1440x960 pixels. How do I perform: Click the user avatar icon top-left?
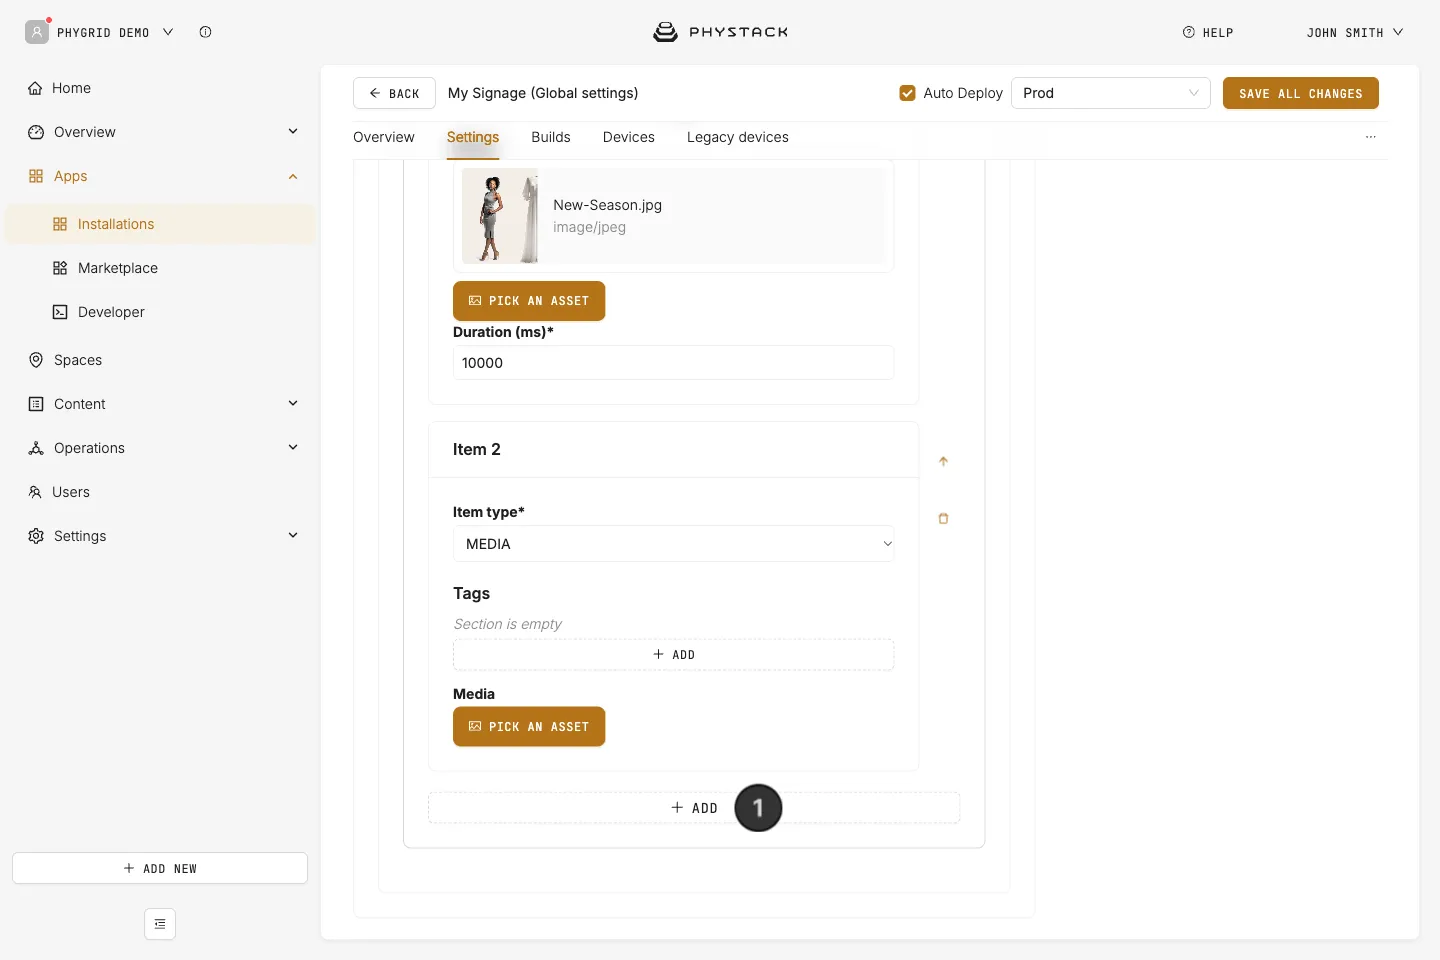[37, 32]
